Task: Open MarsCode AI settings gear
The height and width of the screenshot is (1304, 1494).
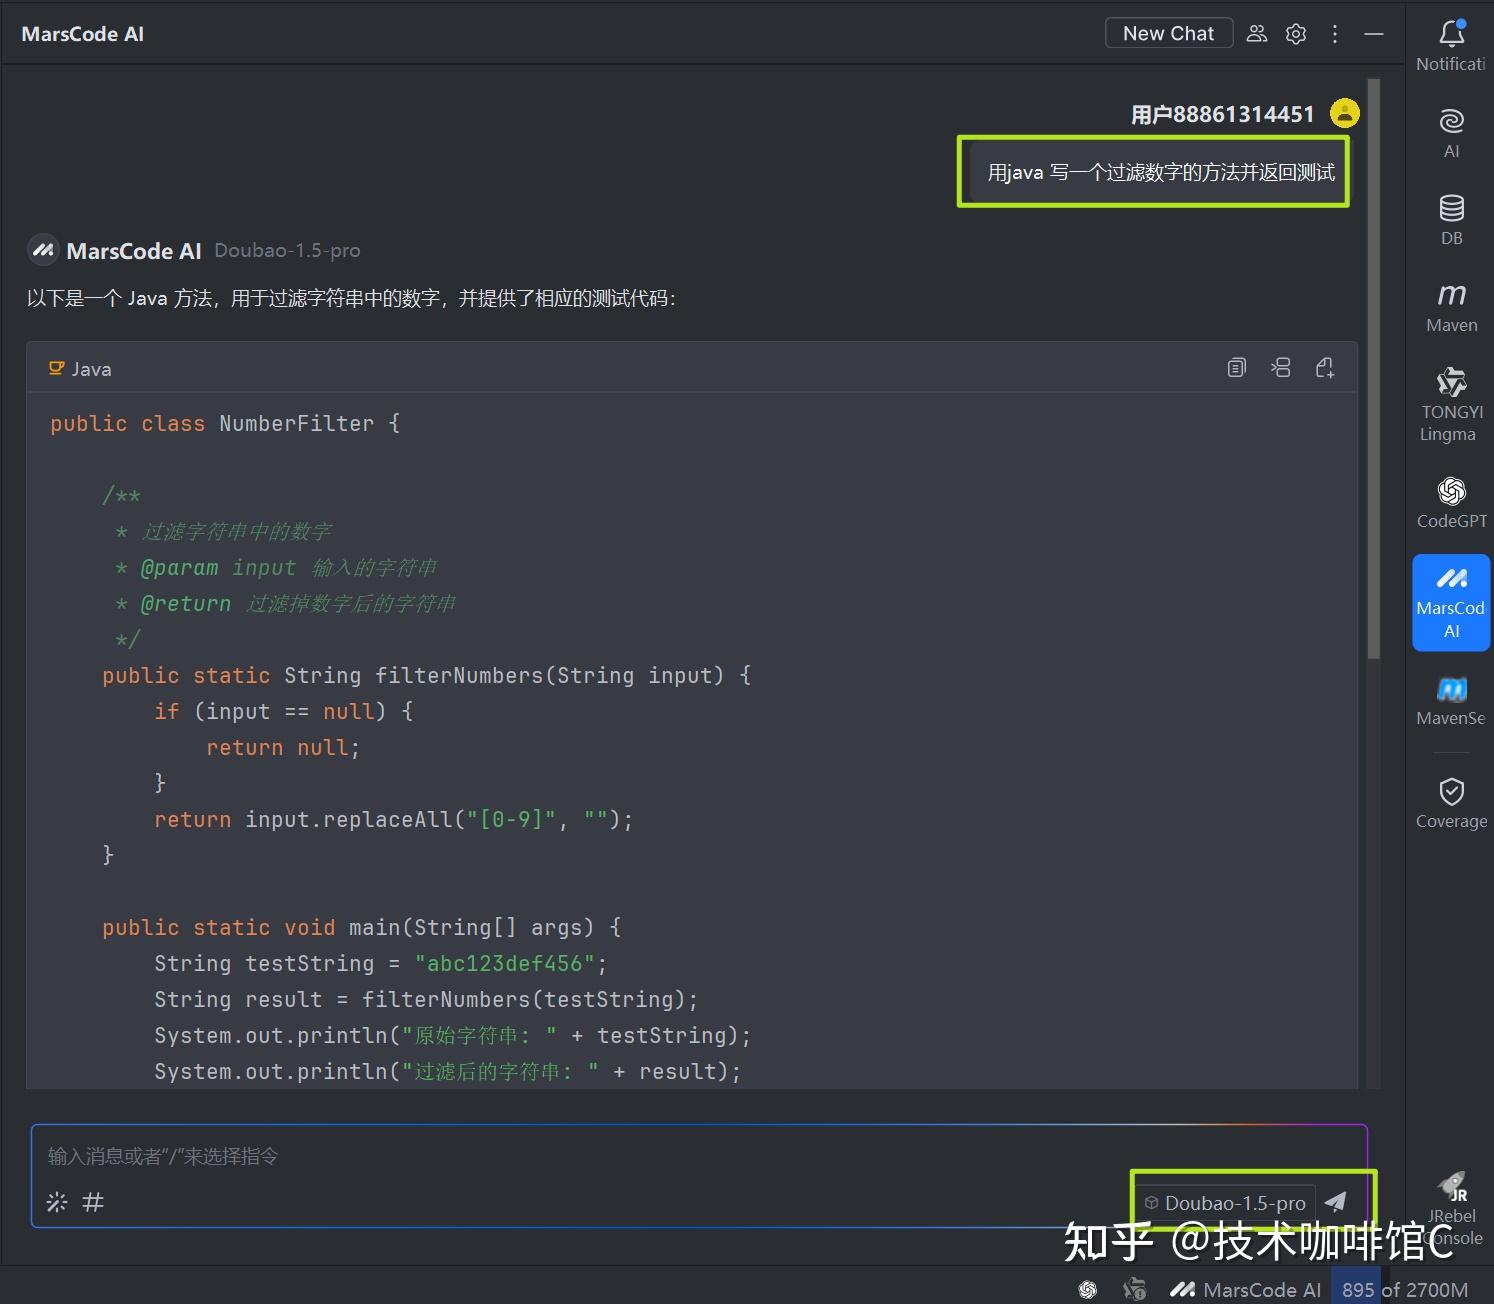Action: coord(1296,34)
